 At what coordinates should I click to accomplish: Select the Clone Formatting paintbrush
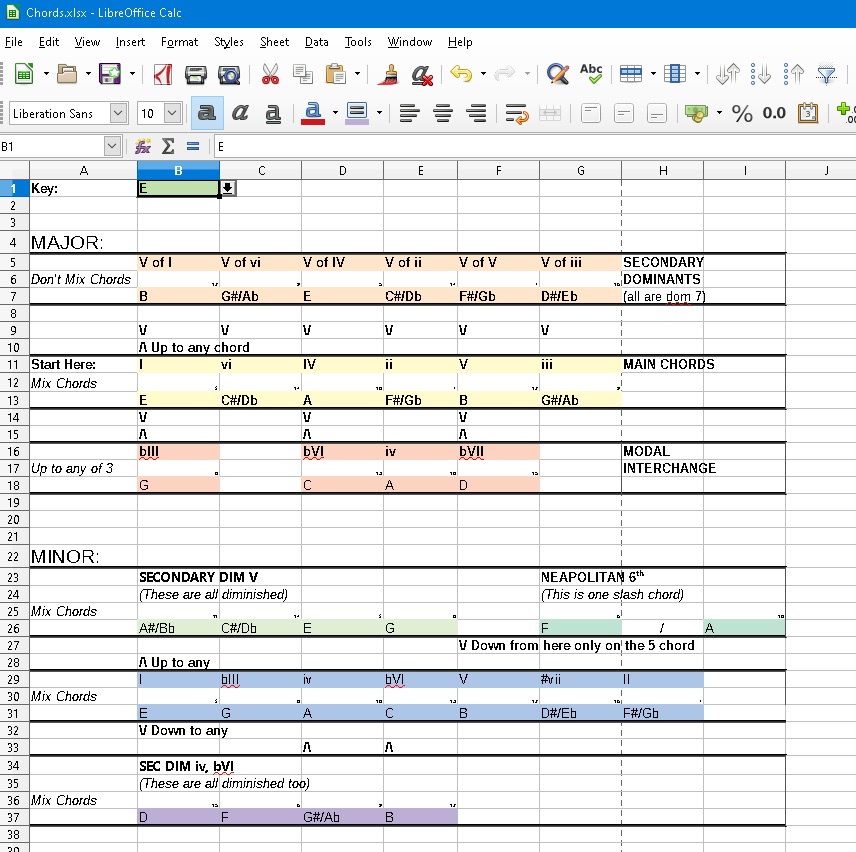[388, 74]
